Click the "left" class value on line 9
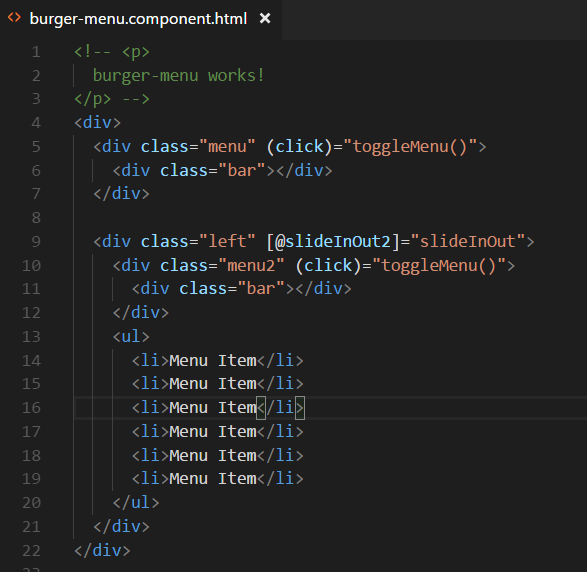587x572 pixels. 227,241
